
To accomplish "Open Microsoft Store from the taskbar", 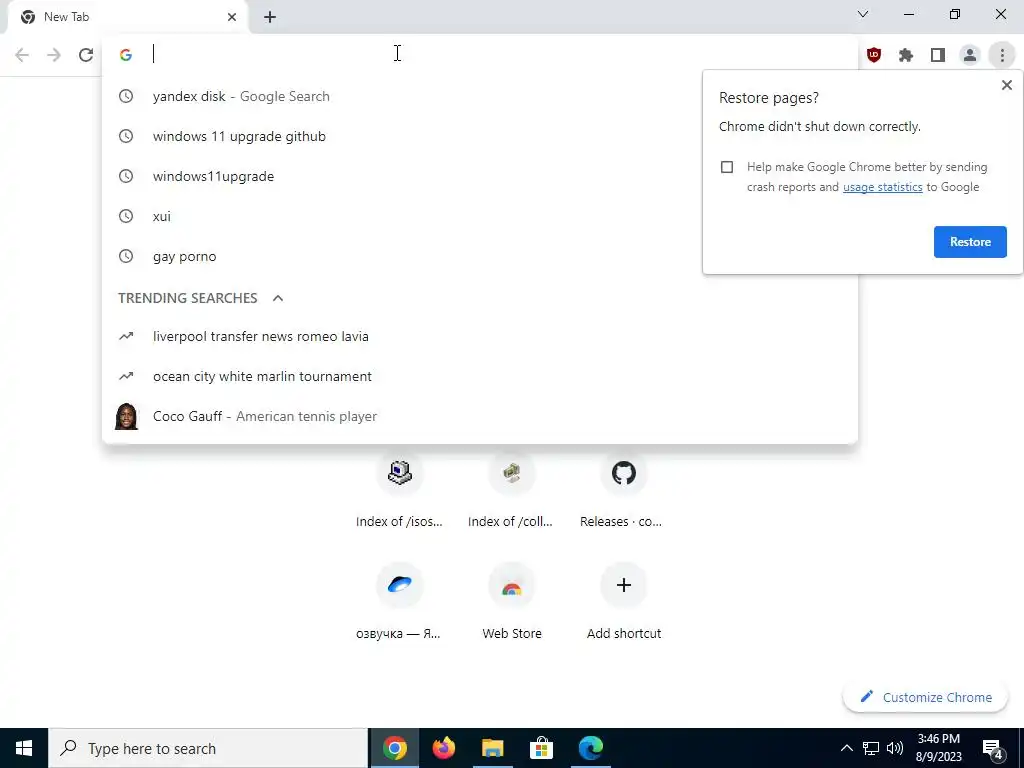I will click(x=541, y=748).
